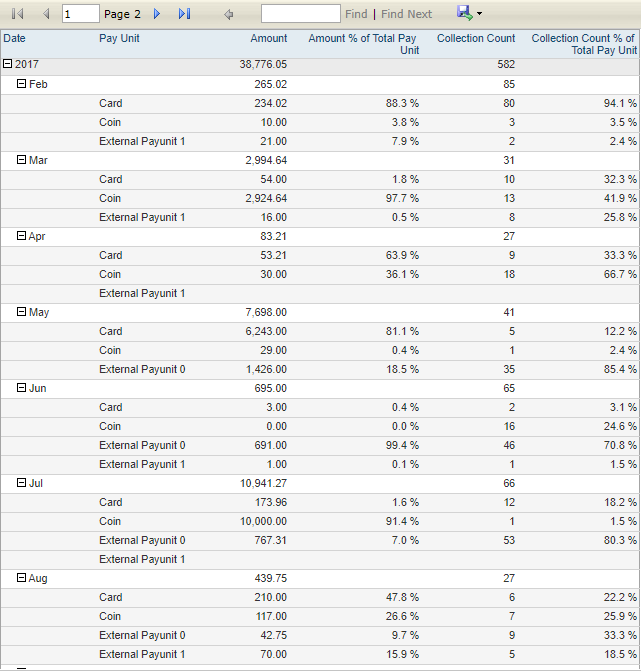Select Jul Coin amount 10,000.00

[263, 521]
